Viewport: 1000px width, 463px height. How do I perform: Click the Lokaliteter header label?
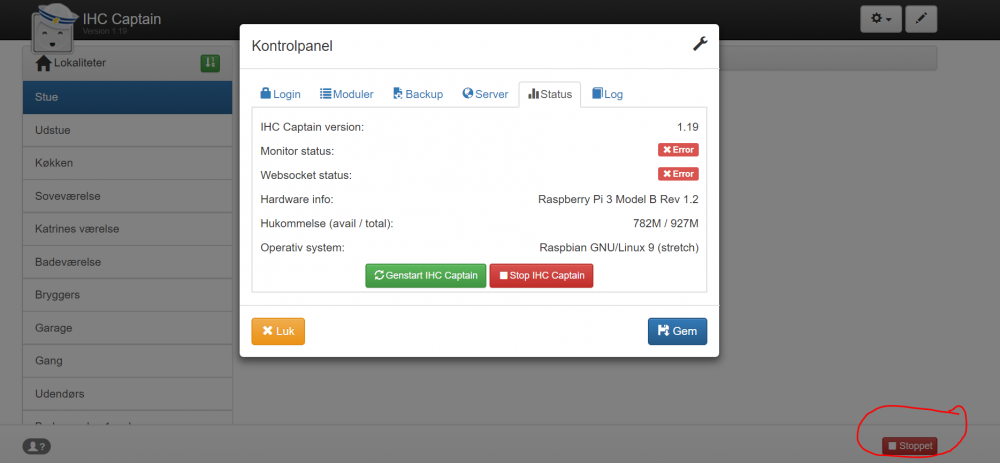(x=80, y=63)
